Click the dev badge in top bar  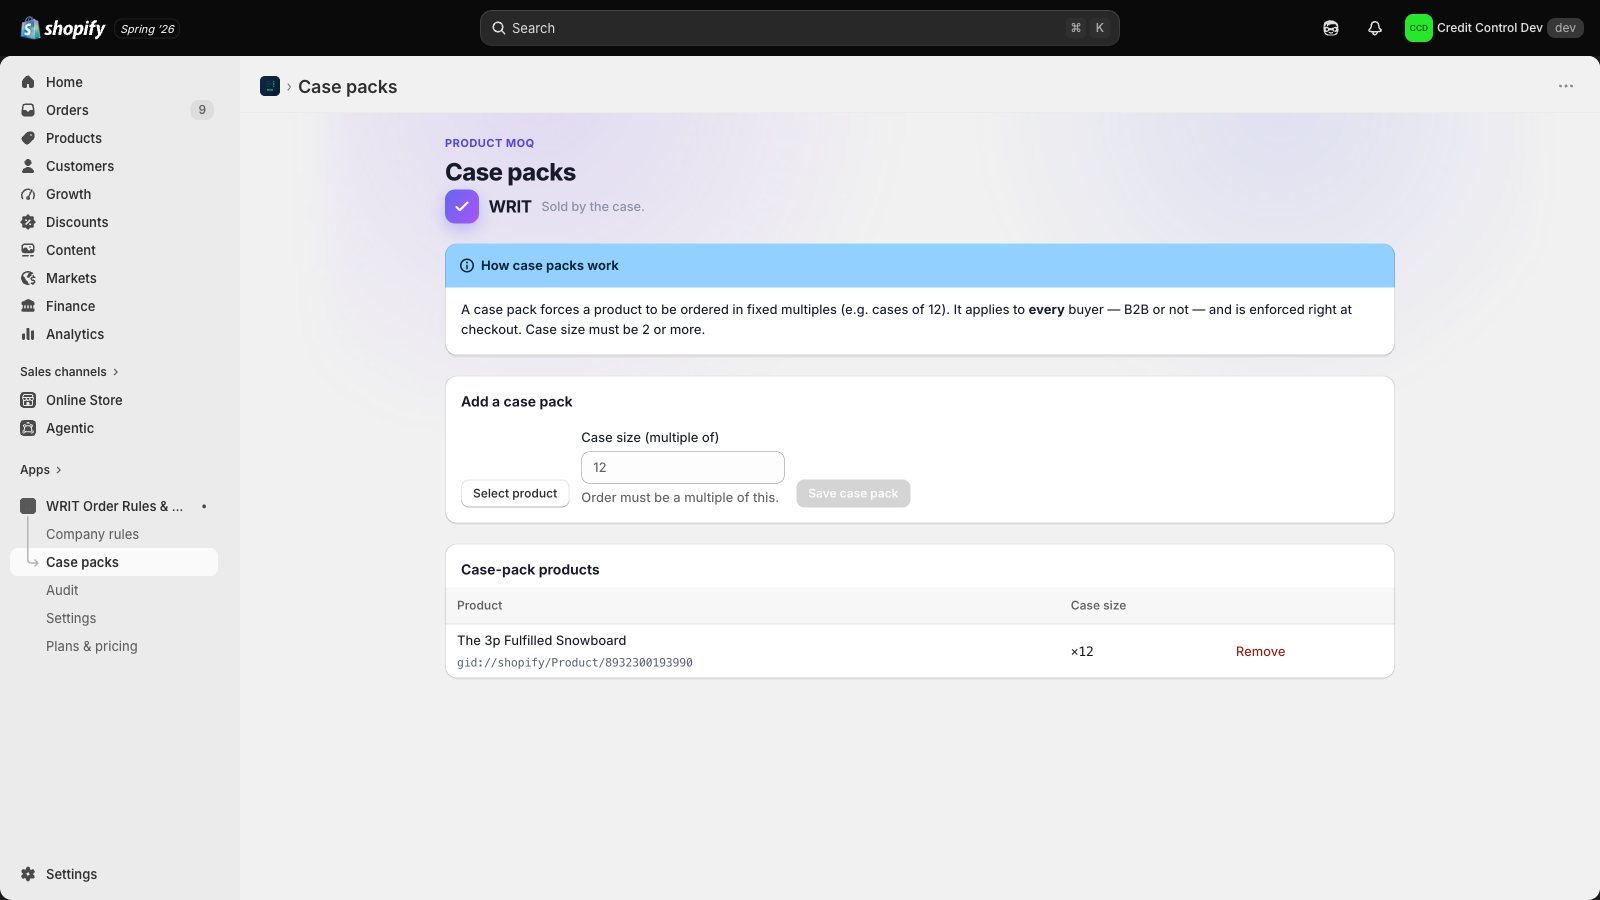pos(1565,28)
